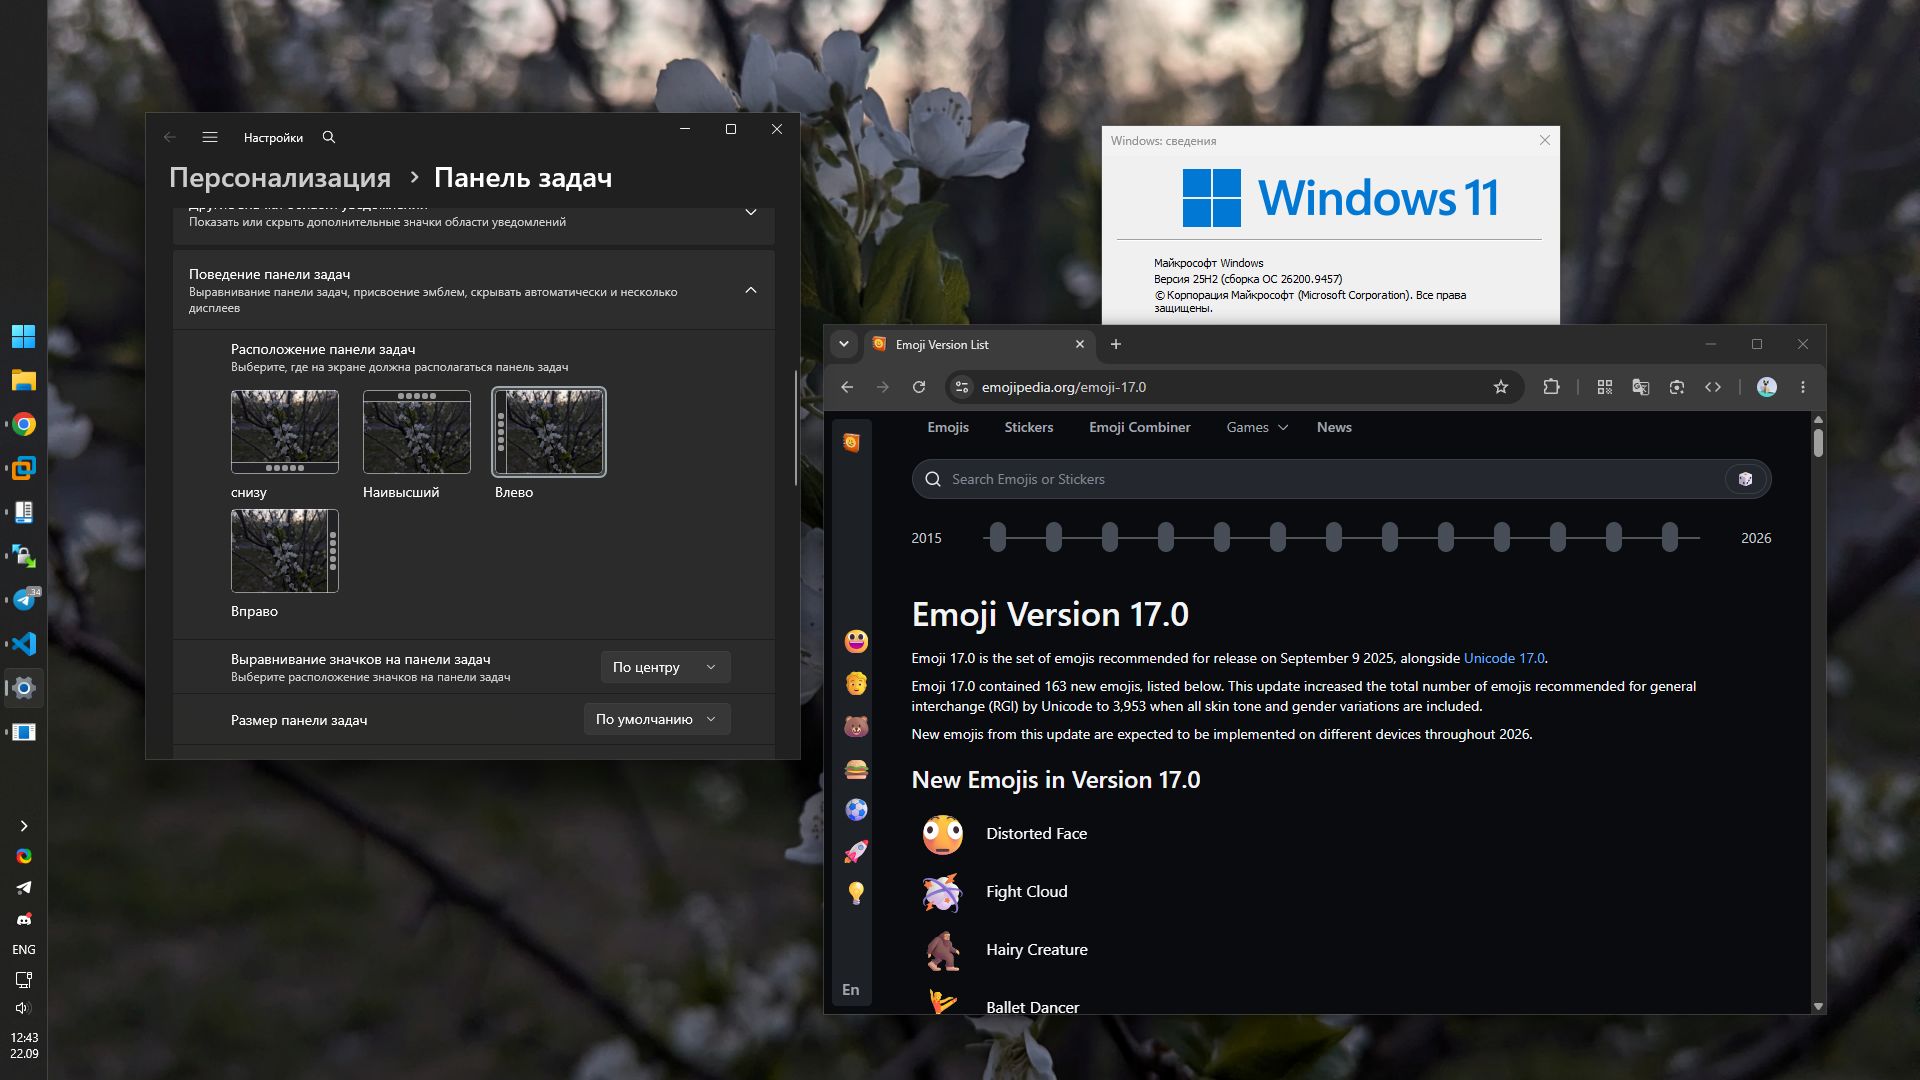Open the Fight Cloud emoji link
1920x1080 pixels.
pyautogui.click(x=1026, y=891)
